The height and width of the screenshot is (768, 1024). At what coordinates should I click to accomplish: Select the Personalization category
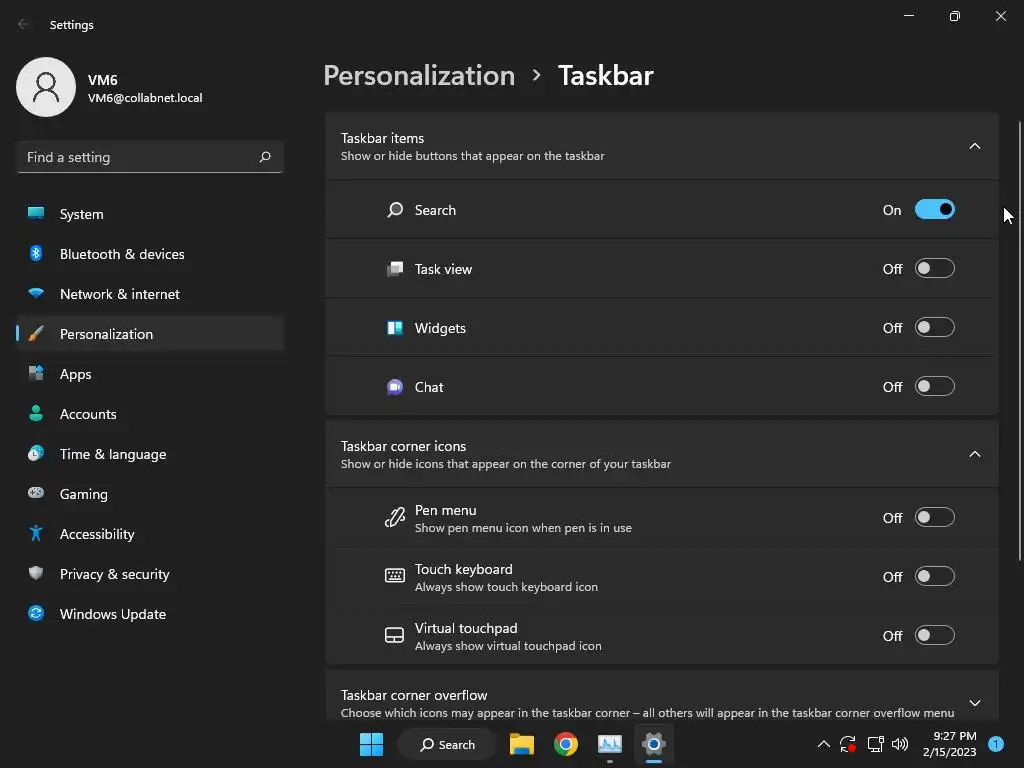click(x=150, y=334)
